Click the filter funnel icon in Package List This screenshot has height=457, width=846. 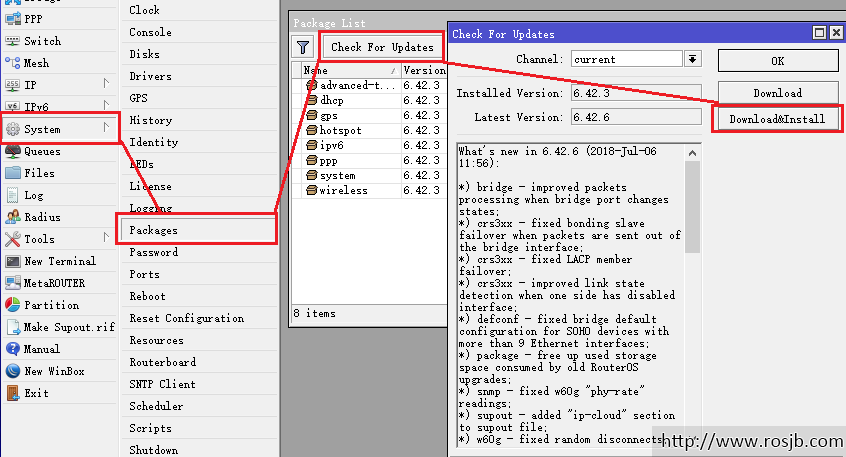[x=303, y=47]
